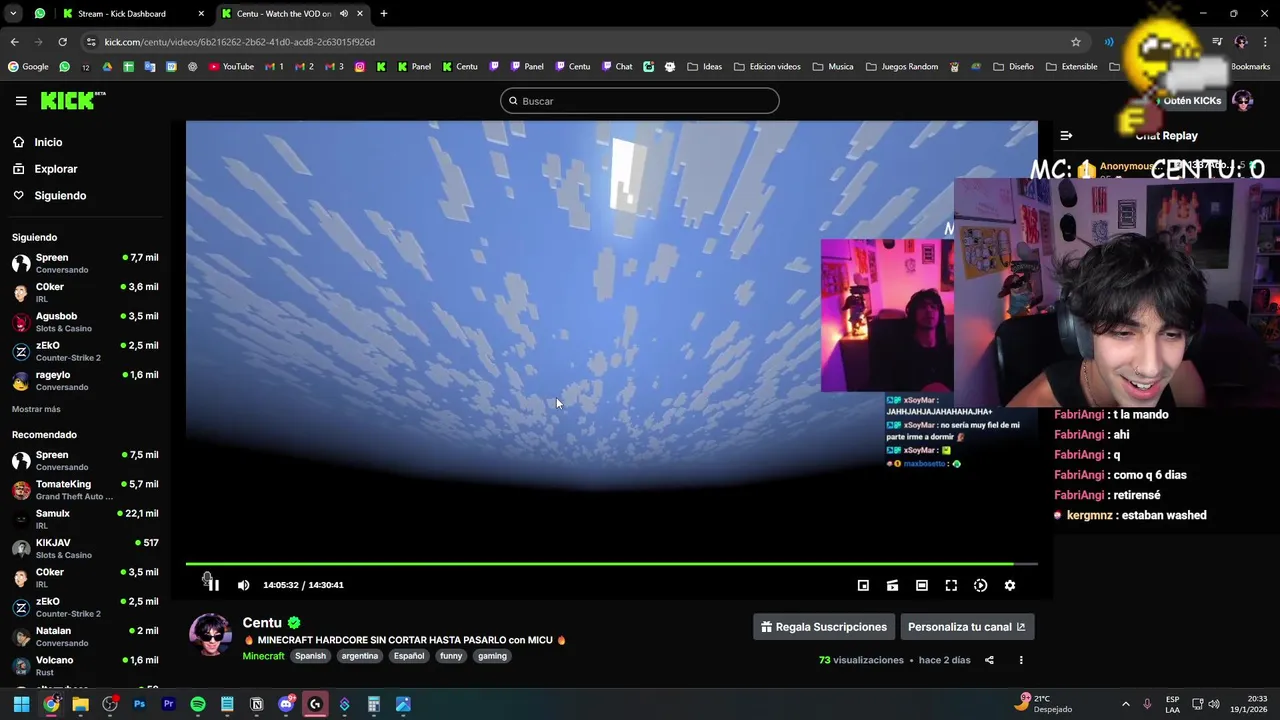Open Spreen channel under Siguiendo
1280x720 pixels.
pos(85,263)
